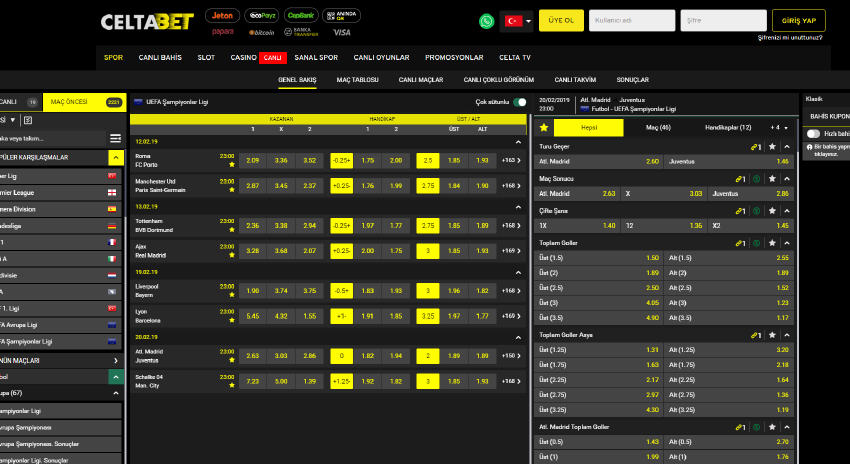Enable the Hızlı bahis toggle
This screenshot has width=850, height=464.
pyautogui.click(x=813, y=133)
